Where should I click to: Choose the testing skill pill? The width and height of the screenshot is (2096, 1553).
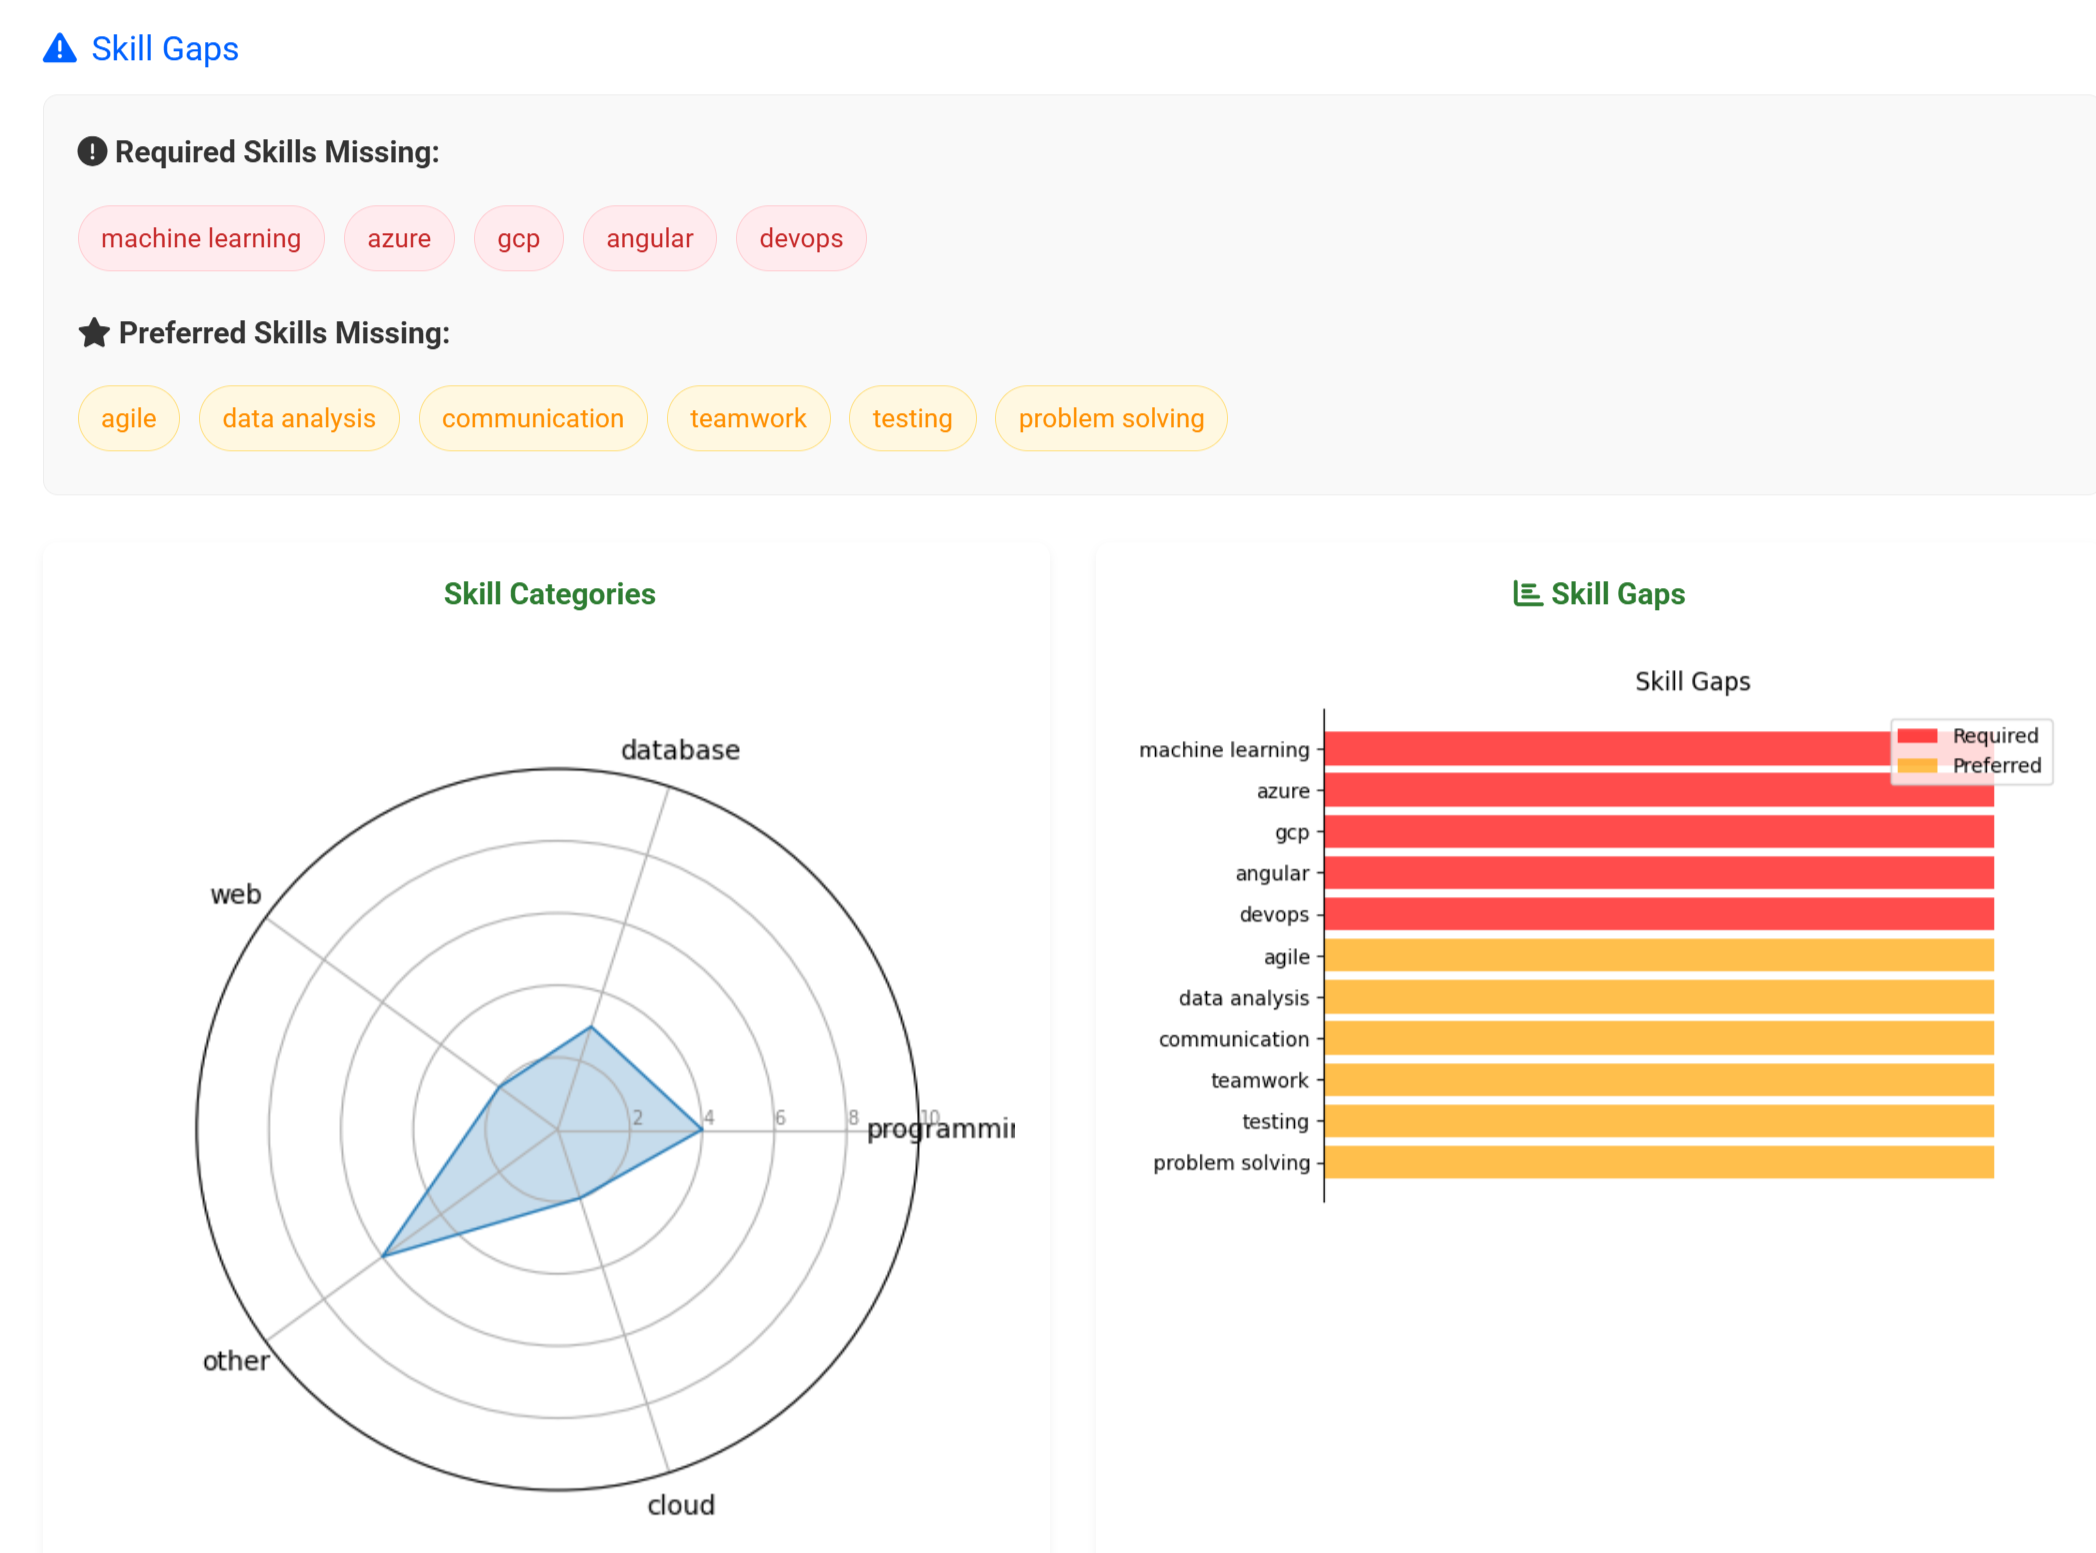(x=911, y=418)
